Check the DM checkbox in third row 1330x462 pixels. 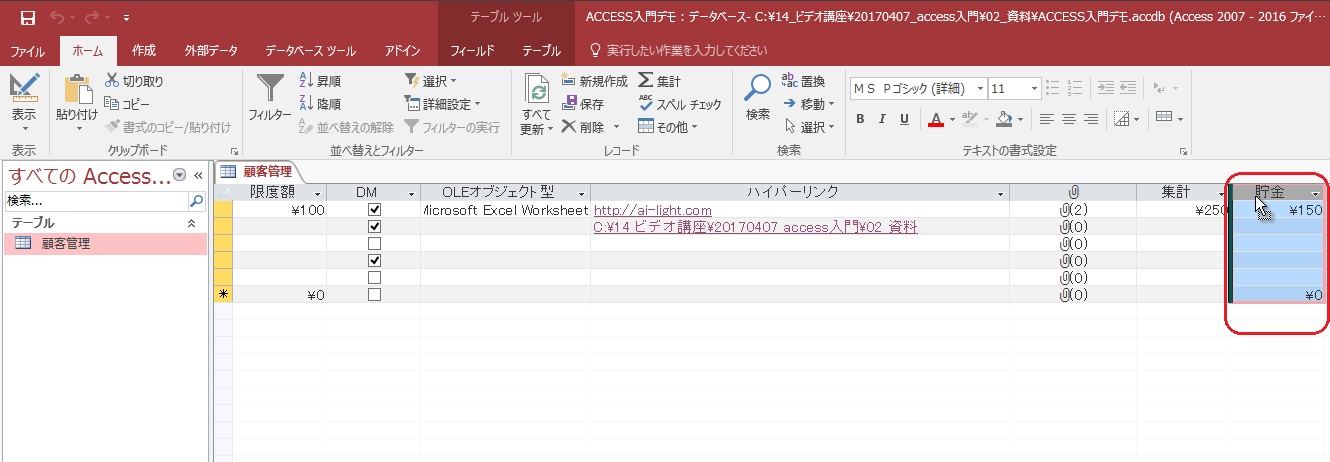tap(374, 243)
